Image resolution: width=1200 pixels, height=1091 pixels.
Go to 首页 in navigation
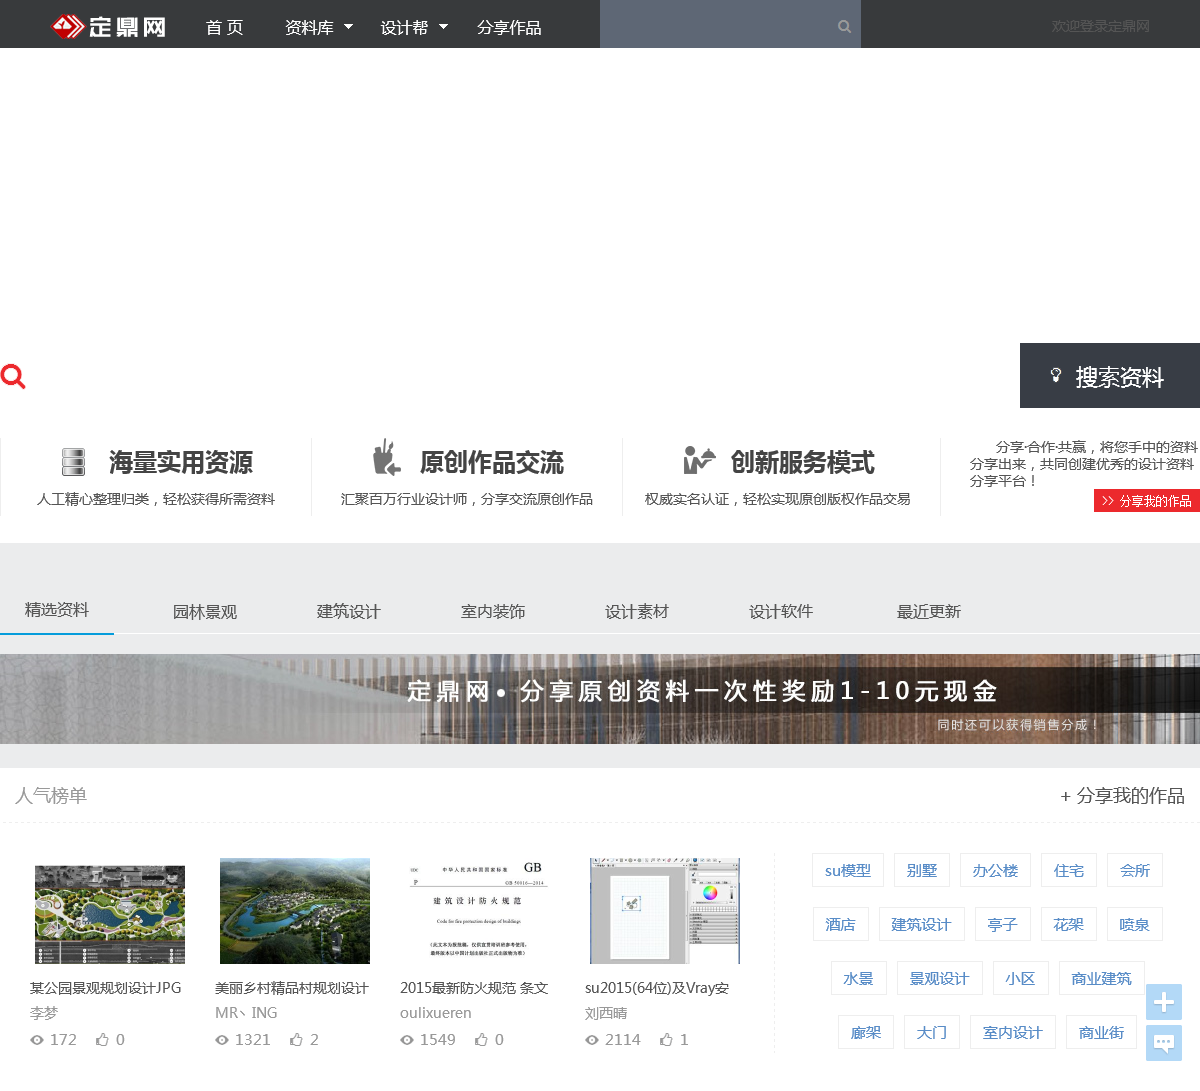tap(225, 27)
